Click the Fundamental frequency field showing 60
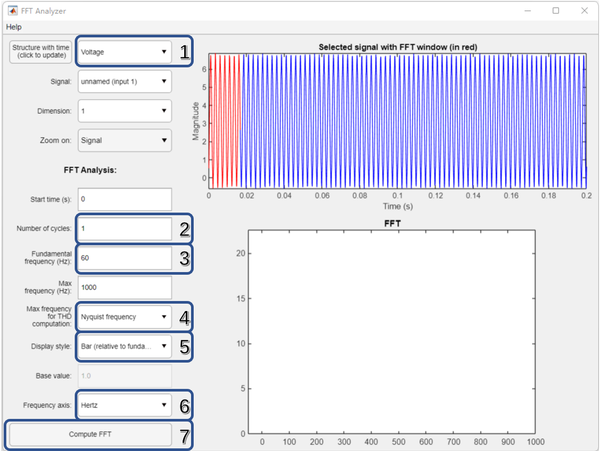 pos(125,258)
